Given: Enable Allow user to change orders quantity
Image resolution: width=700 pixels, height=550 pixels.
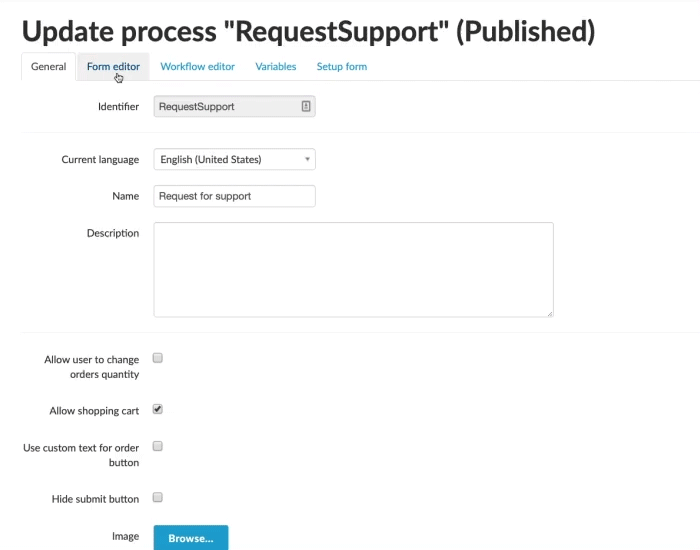Looking at the screenshot, I should pos(158,358).
